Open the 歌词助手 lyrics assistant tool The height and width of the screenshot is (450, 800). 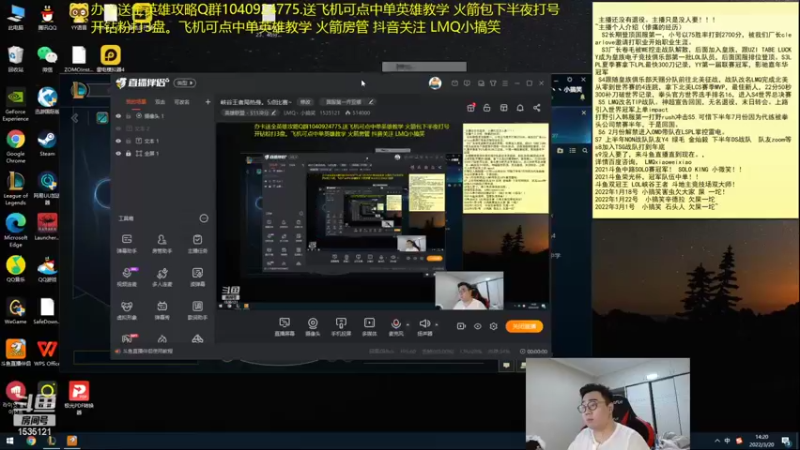click(197, 310)
